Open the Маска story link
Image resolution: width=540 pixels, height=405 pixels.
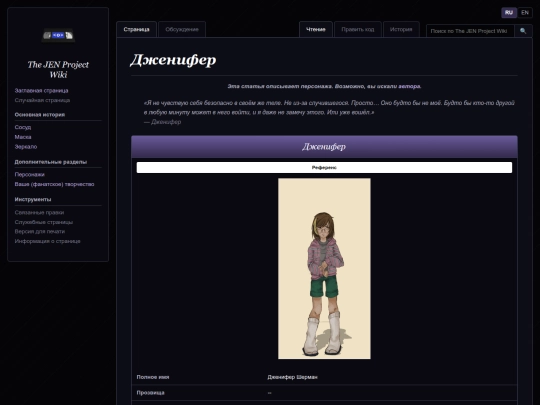[23, 137]
